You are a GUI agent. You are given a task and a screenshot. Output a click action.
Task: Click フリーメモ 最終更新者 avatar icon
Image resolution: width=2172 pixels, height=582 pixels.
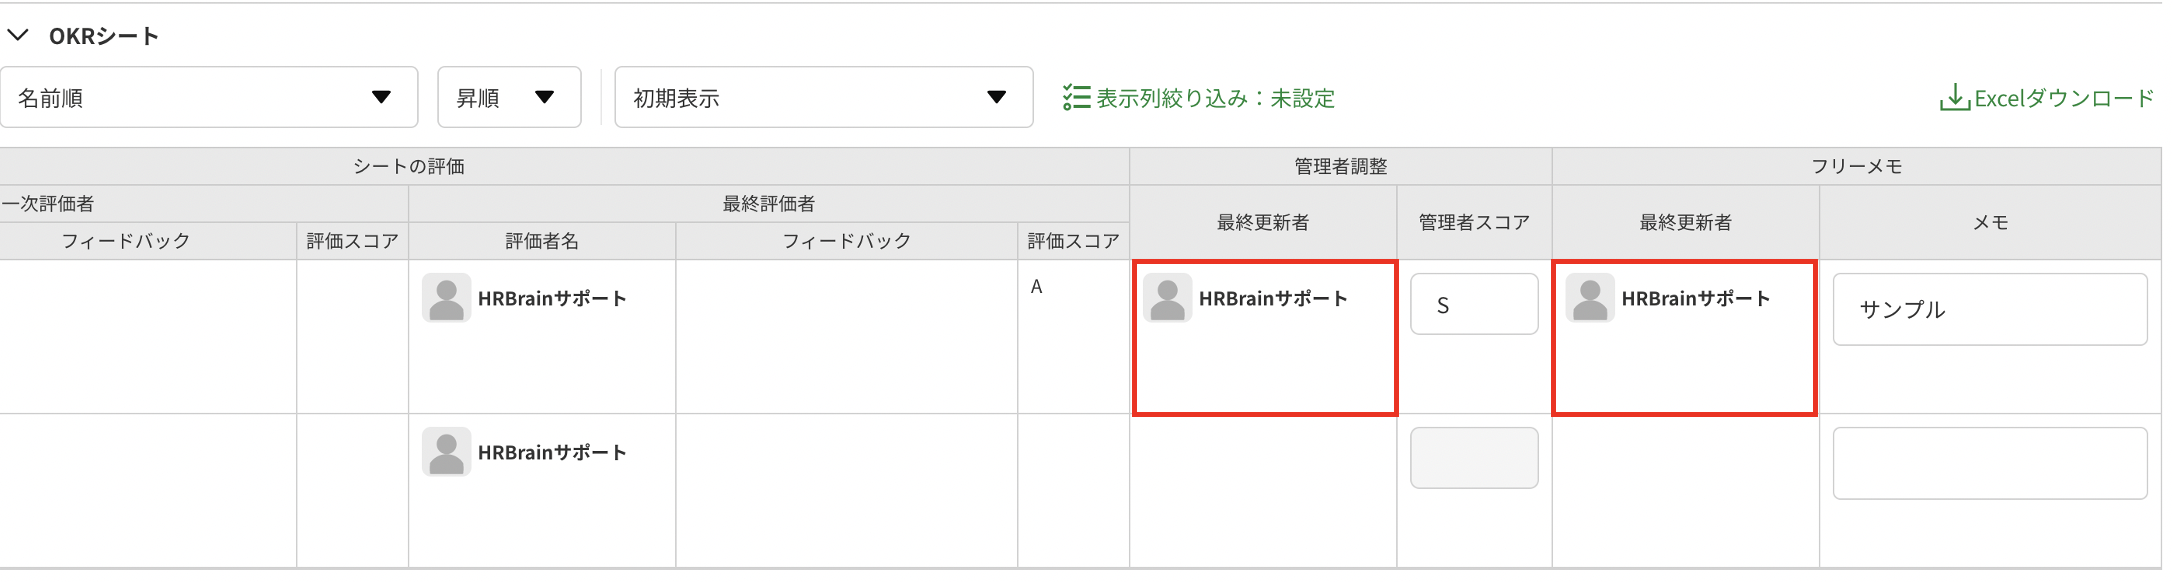pyautogui.click(x=1590, y=298)
